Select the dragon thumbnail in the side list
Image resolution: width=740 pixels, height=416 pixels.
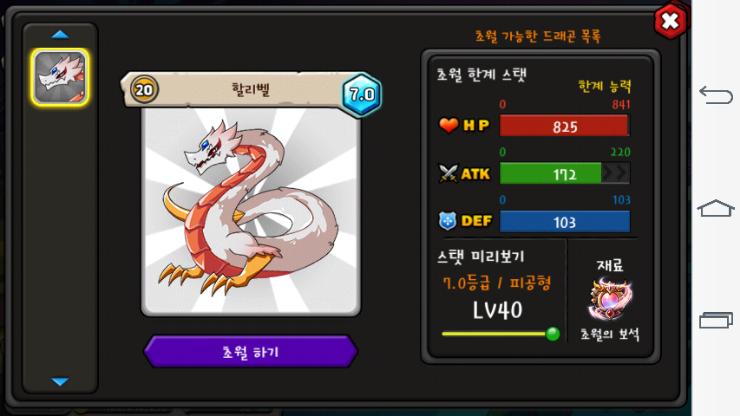(60, 77)
